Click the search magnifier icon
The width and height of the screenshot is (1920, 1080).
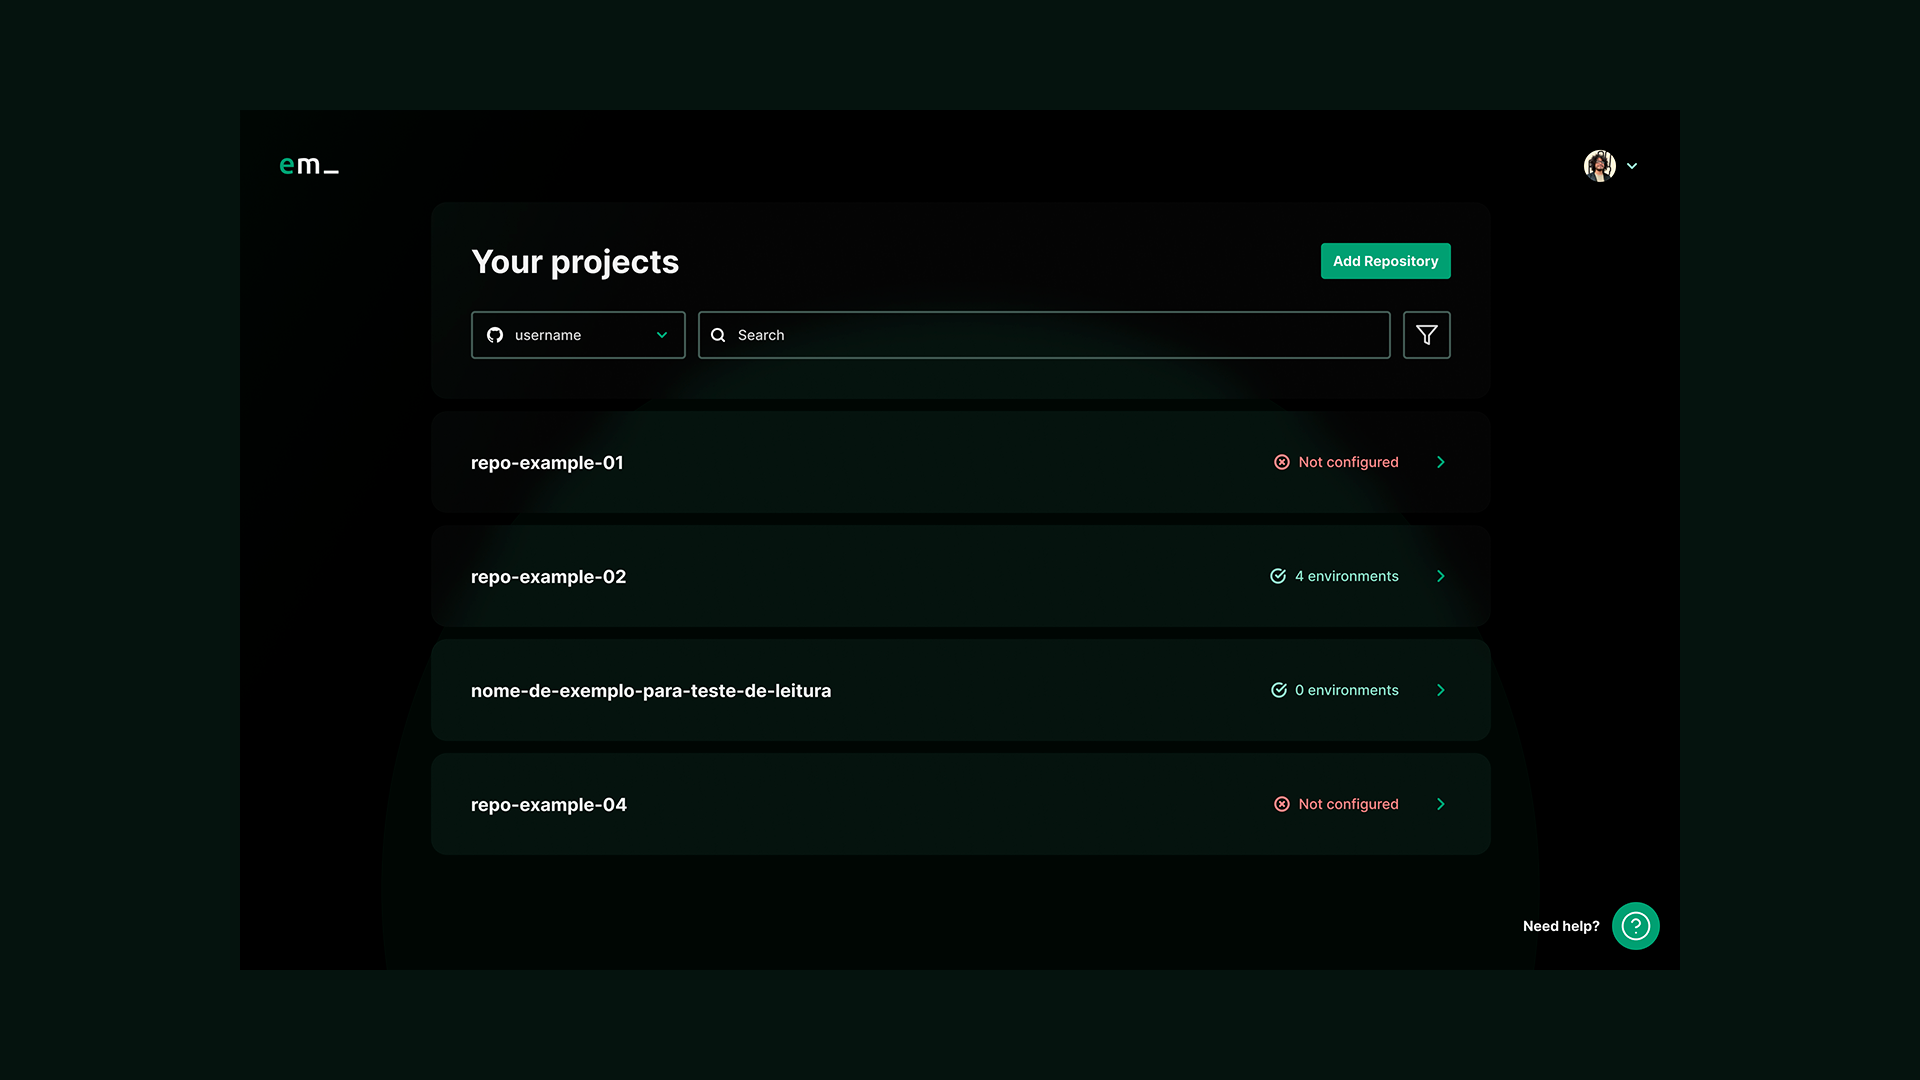coord(718,335)
